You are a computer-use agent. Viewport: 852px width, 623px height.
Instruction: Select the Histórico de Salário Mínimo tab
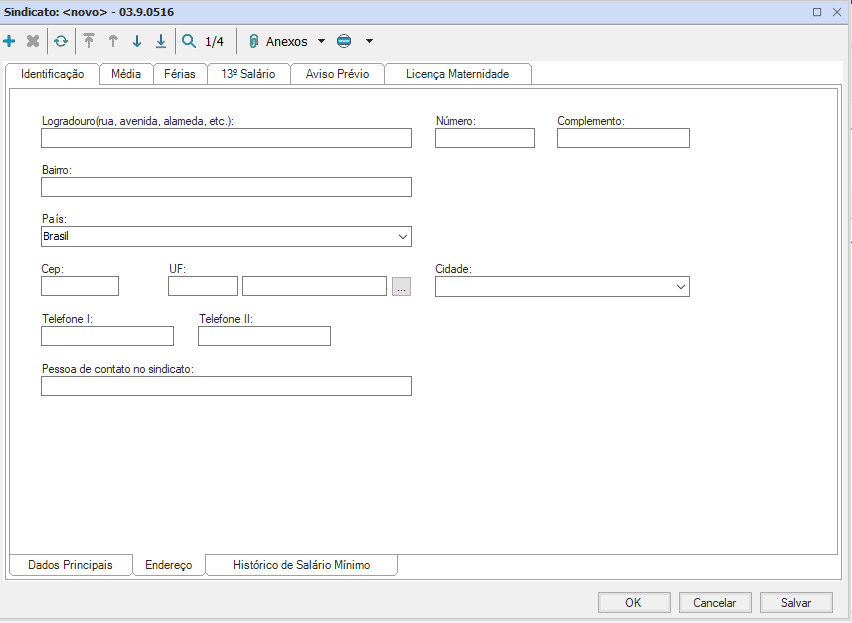pyautogui.click(x=301, y=565)
